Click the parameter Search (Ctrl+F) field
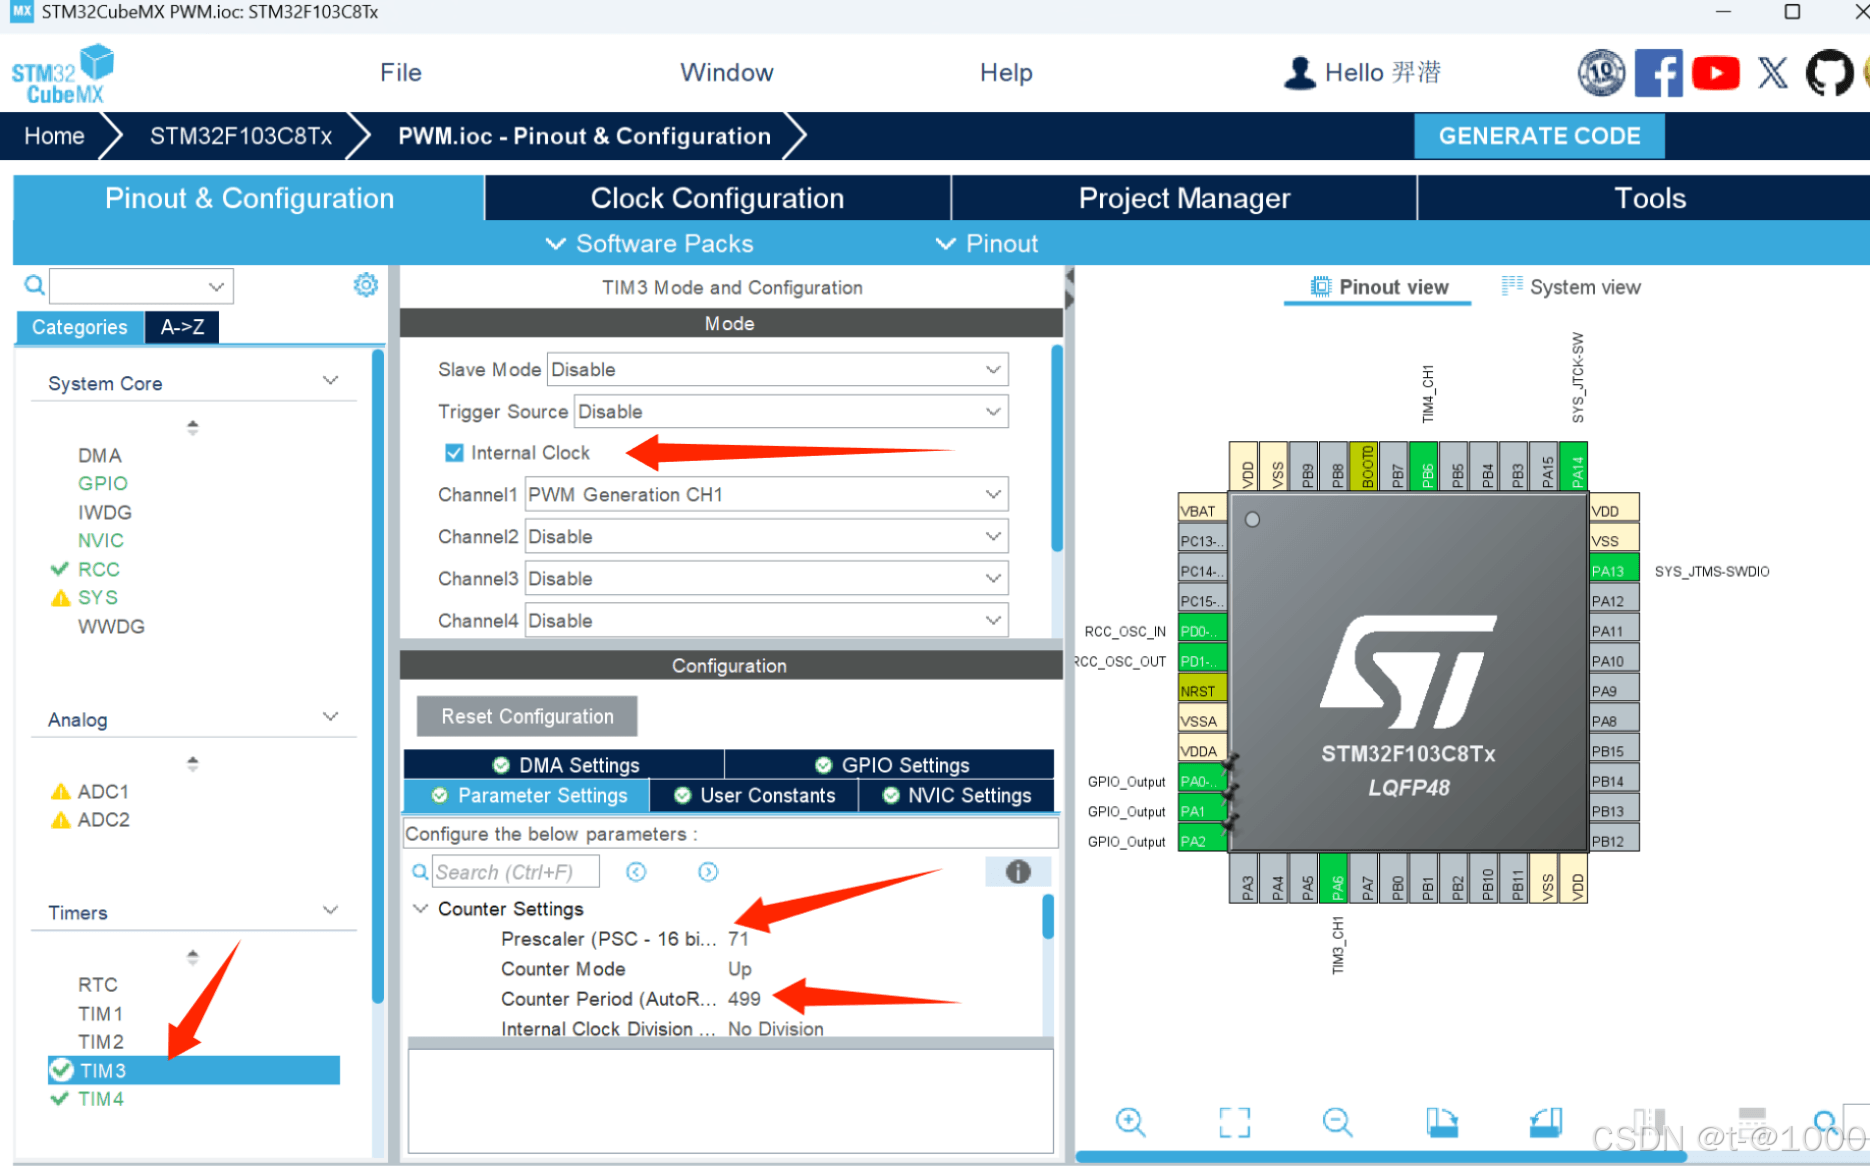The width and height of the screenshot is (1870, 1171). click(515, 872)
